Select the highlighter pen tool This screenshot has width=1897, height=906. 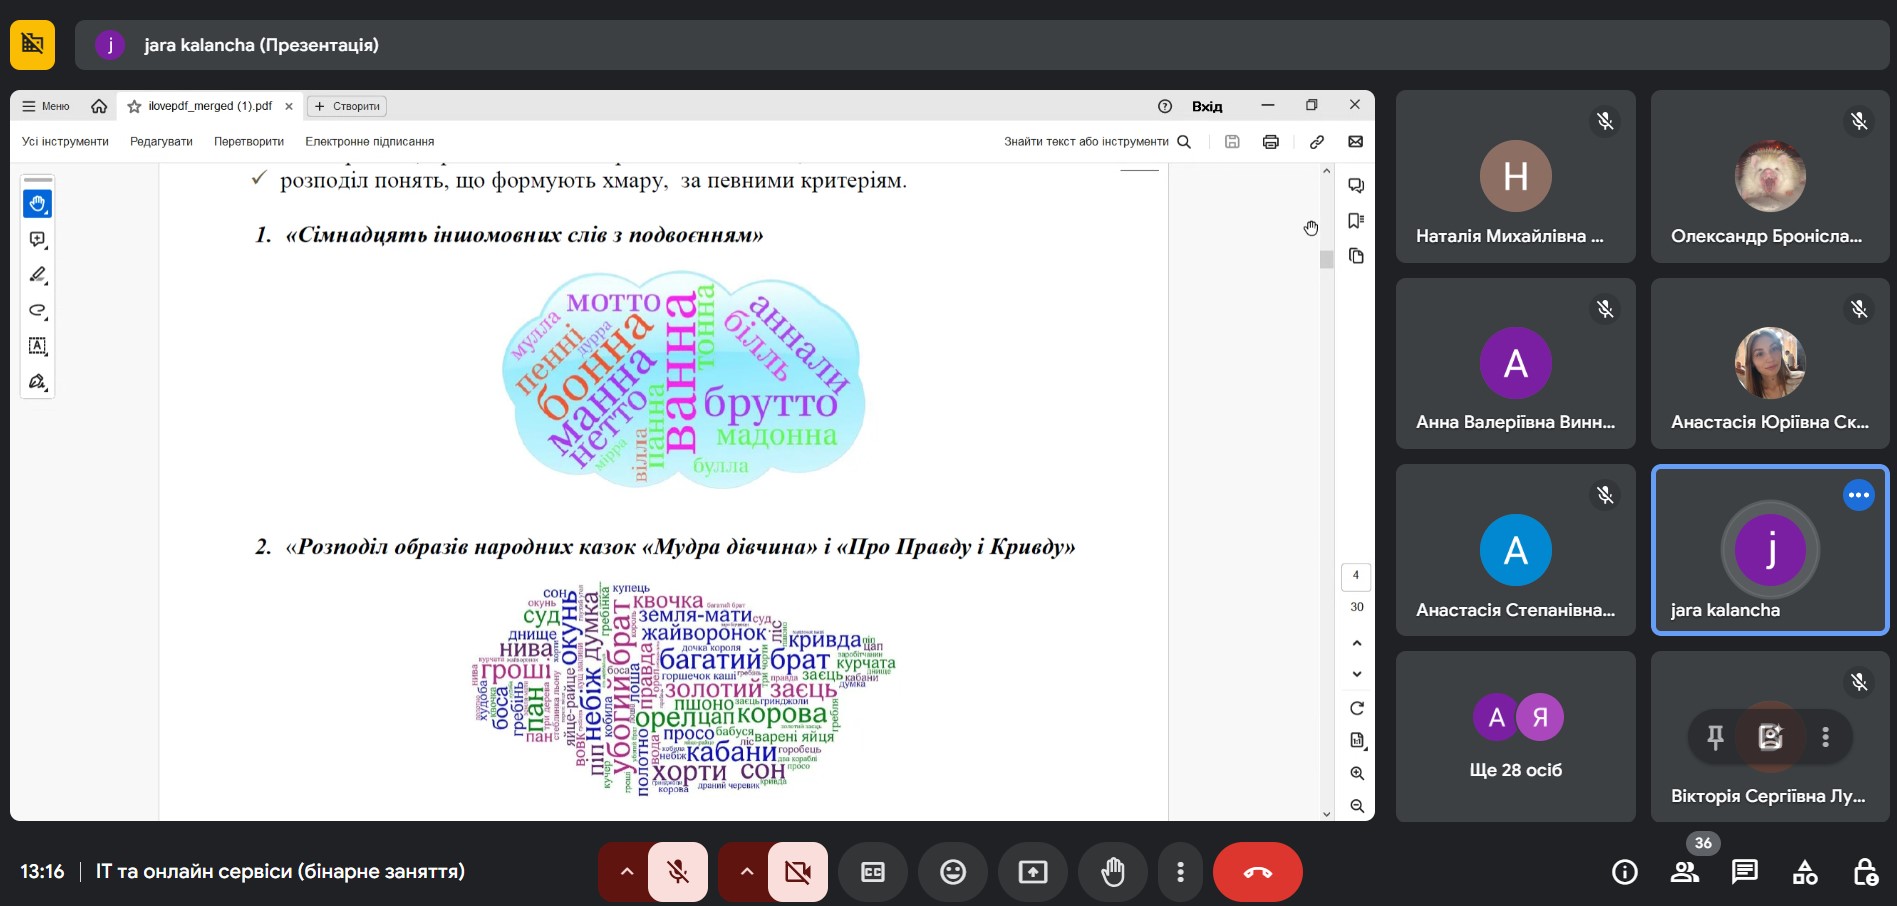coord(37,275)
